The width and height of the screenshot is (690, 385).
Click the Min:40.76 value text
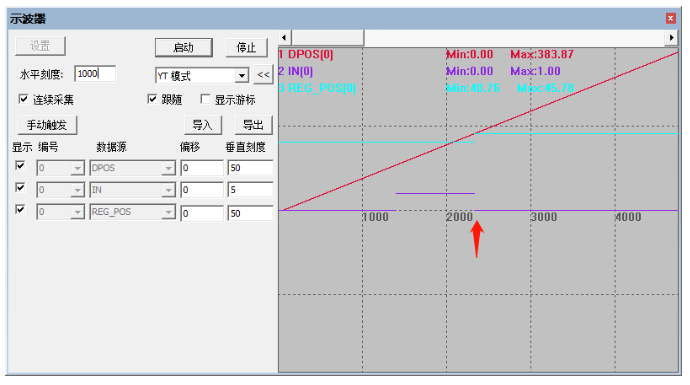[x=473, y=88]
